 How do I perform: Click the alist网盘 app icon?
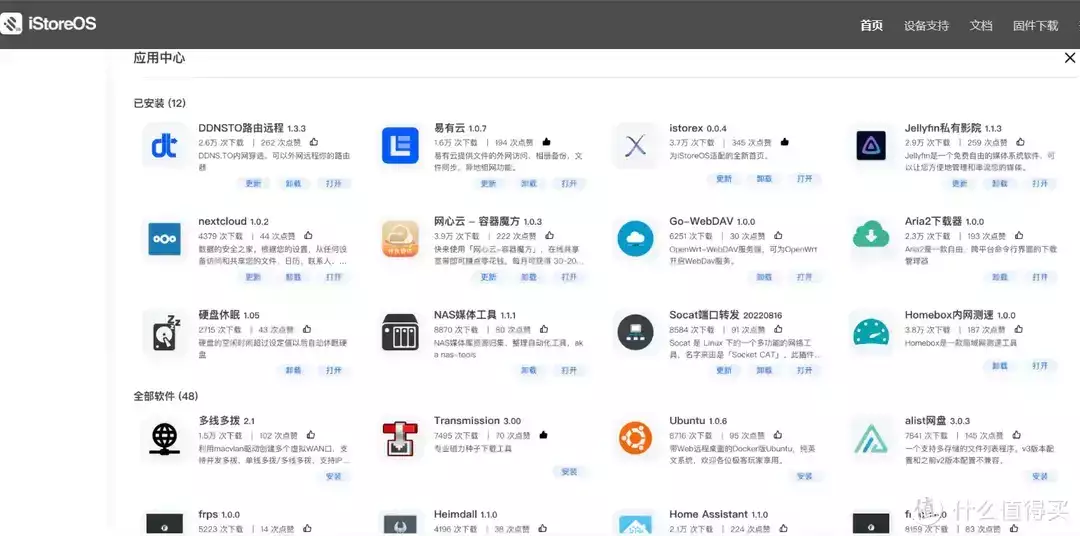click(x=871, y=438)
